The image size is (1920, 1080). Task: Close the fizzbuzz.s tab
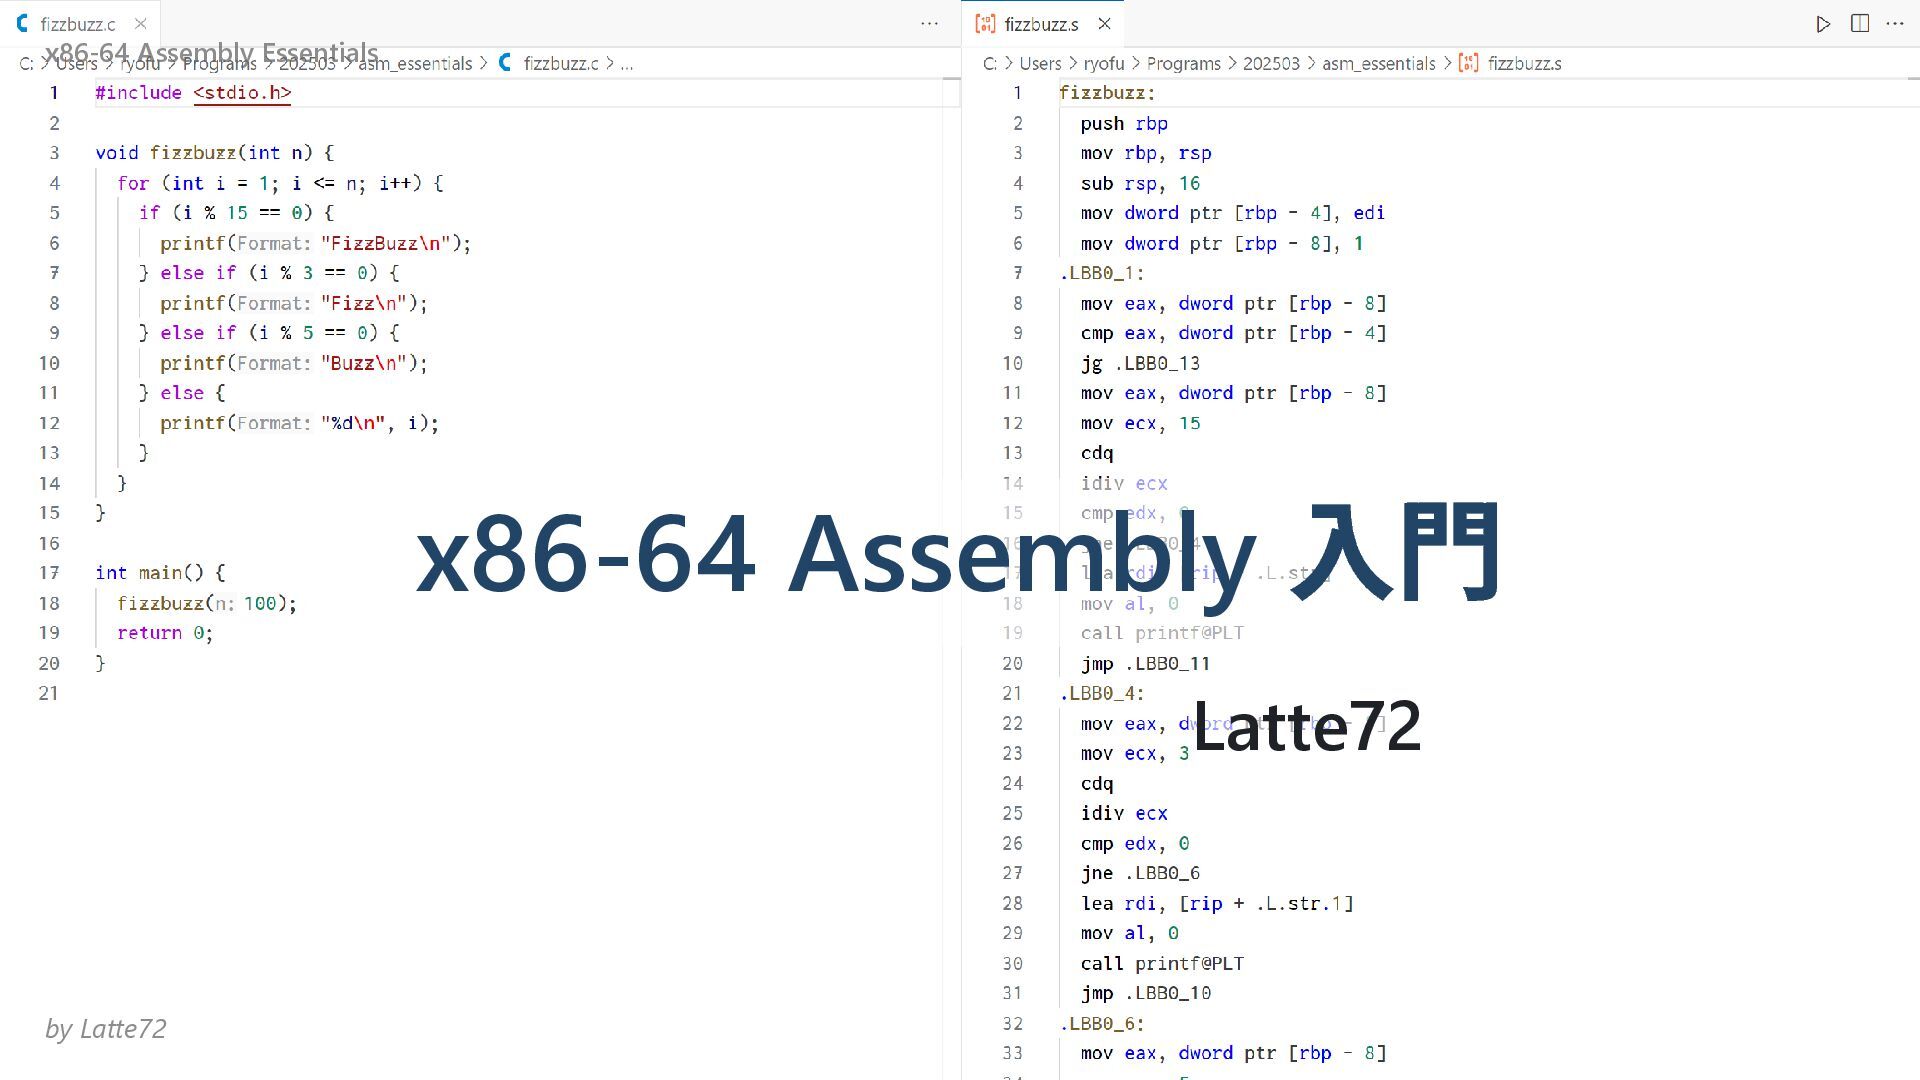[1104, 24]
